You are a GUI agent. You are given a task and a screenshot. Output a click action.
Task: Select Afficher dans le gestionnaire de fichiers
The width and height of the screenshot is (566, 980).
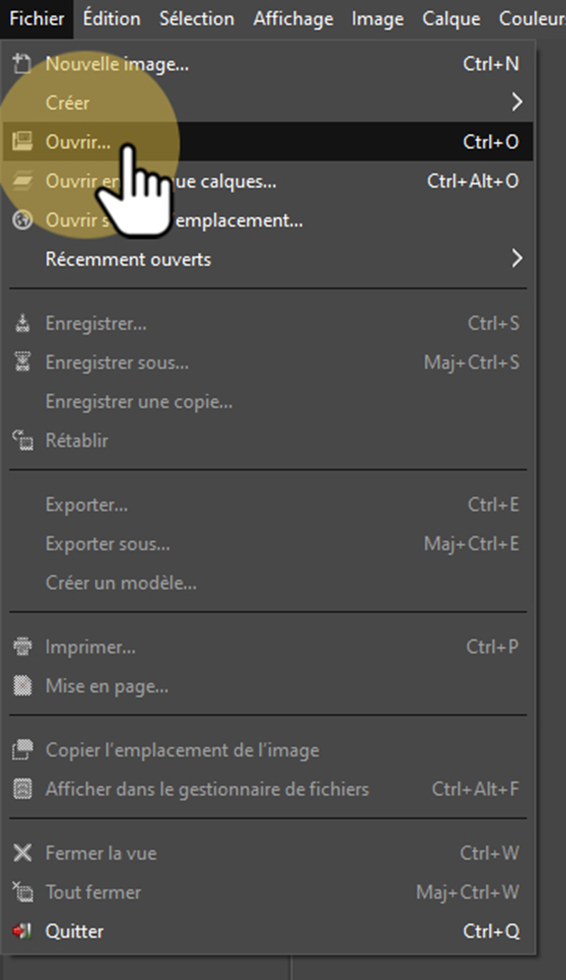(268, 789)
